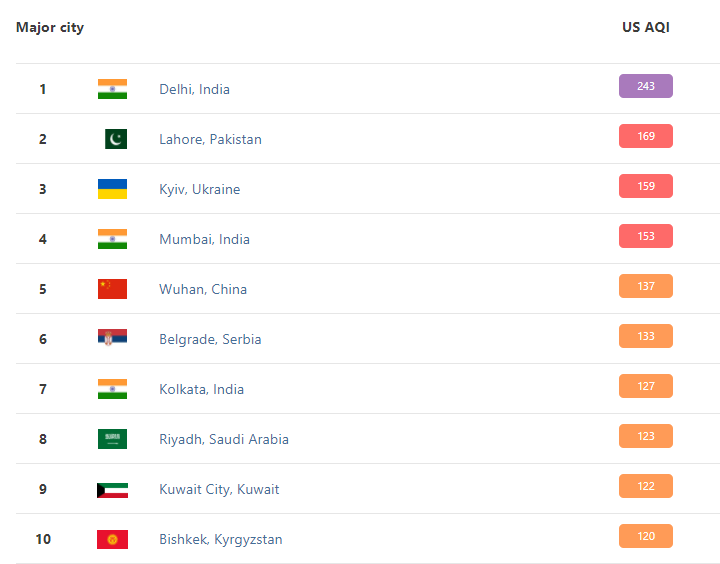Click the Major city column header
The width and height of the screenshot is (720, 564).
point(50,27)
